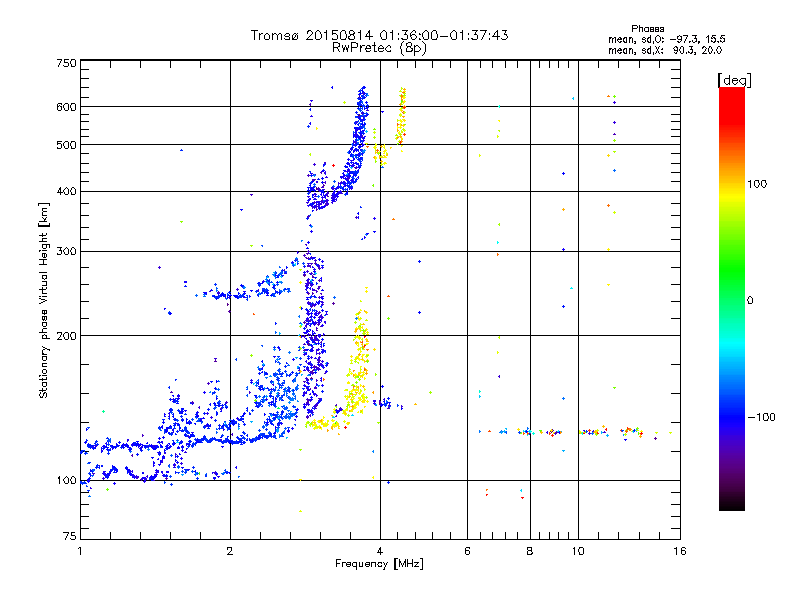Click the x-axis tick label '2'

point(230,551)
